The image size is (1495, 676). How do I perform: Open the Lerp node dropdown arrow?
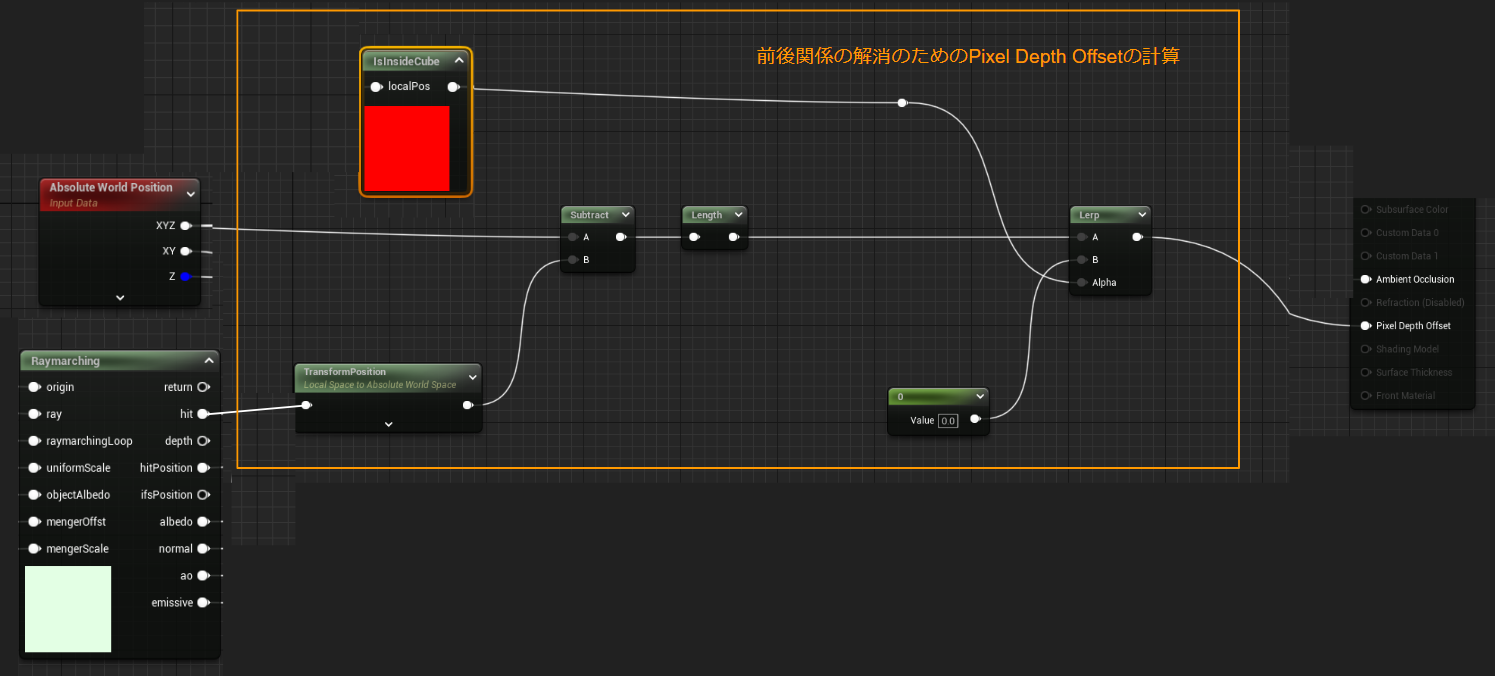click(x=1141, y=215)
